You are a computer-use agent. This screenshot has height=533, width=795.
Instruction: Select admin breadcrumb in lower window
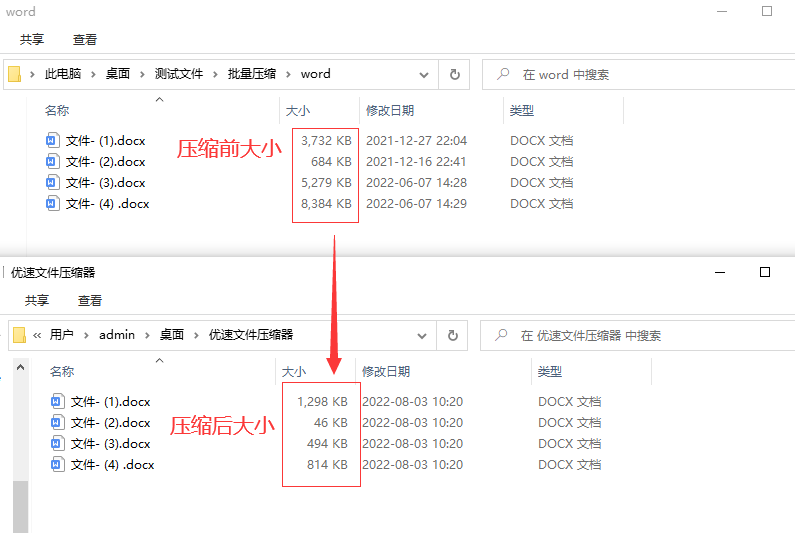tap(117, 335)
